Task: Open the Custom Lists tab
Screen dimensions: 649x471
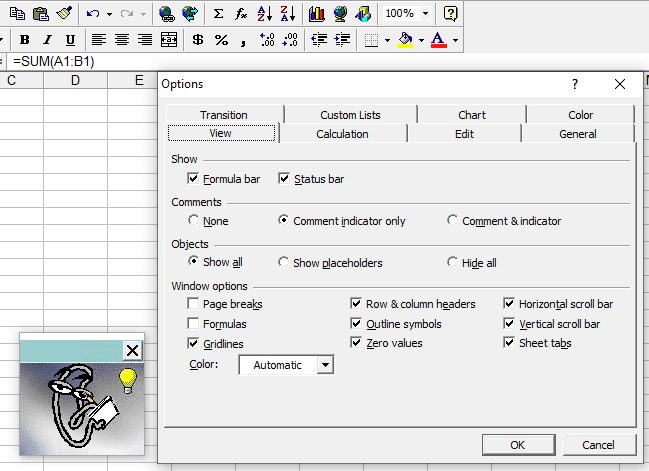Action: [x=350, y=115]
